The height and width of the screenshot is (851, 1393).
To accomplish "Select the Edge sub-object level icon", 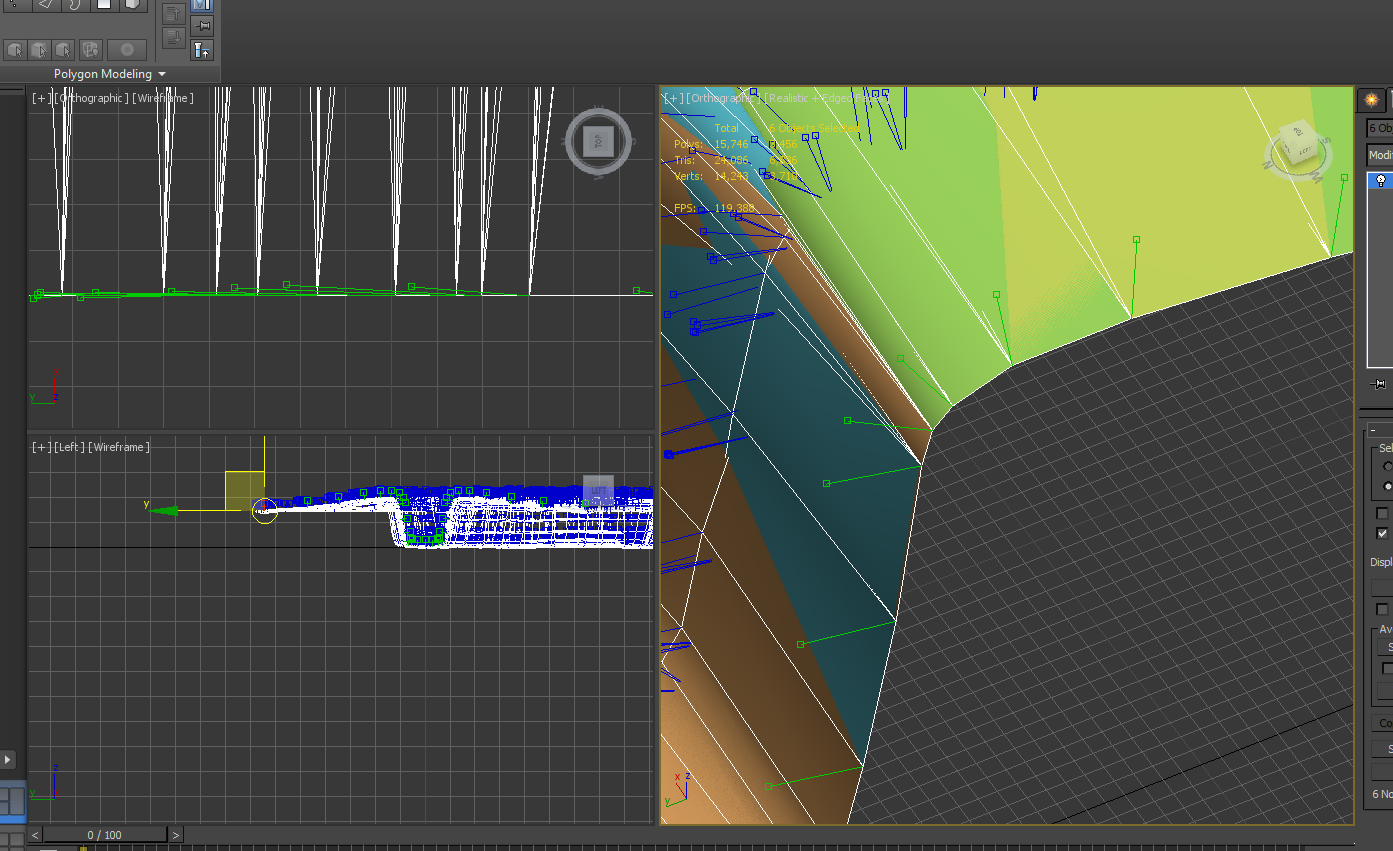I will [46, 5].
